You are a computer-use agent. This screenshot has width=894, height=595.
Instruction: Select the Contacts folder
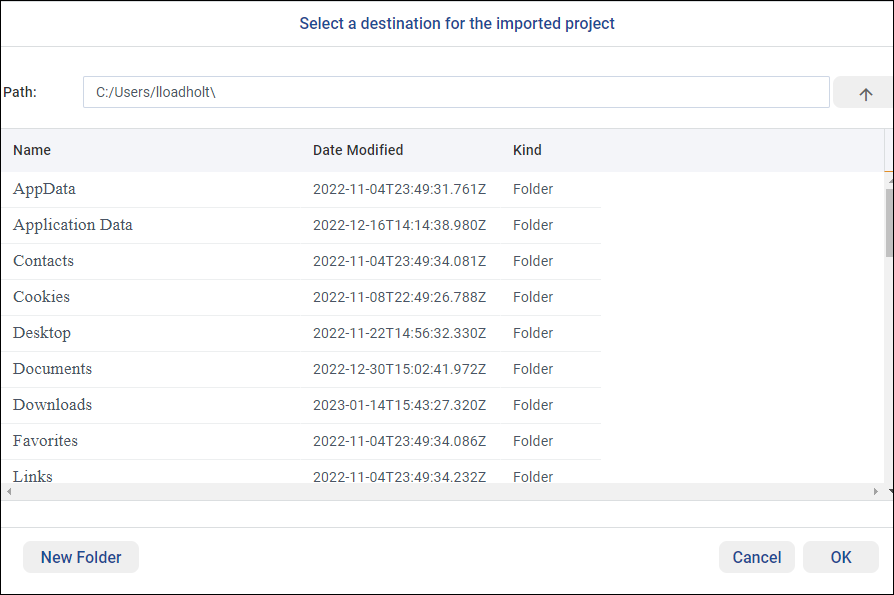43,261
